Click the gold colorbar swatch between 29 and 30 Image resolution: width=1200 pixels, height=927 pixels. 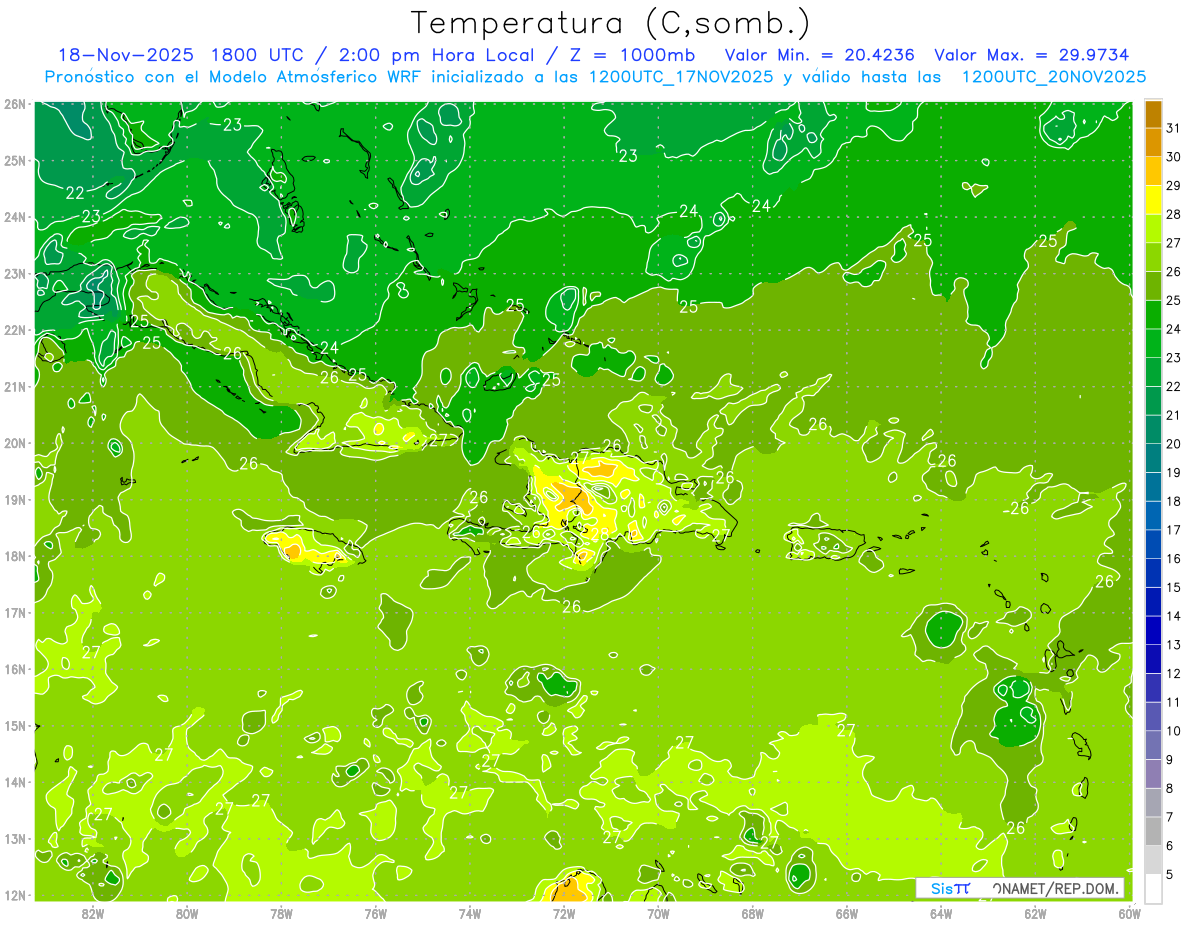point(1153,171)
